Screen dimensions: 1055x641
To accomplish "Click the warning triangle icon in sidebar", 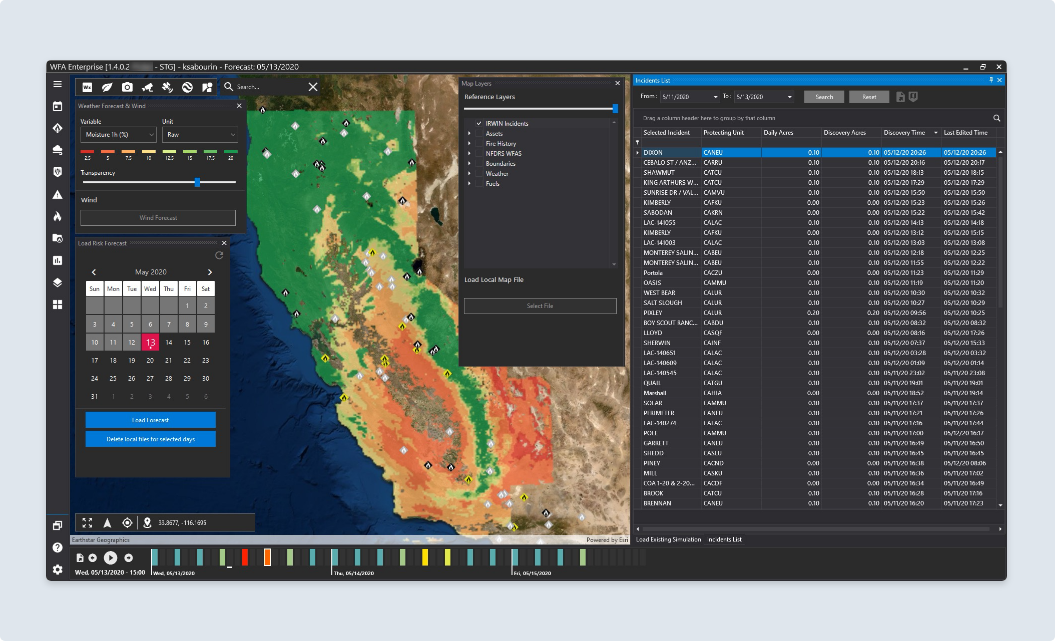I will [x=58, y=194].
